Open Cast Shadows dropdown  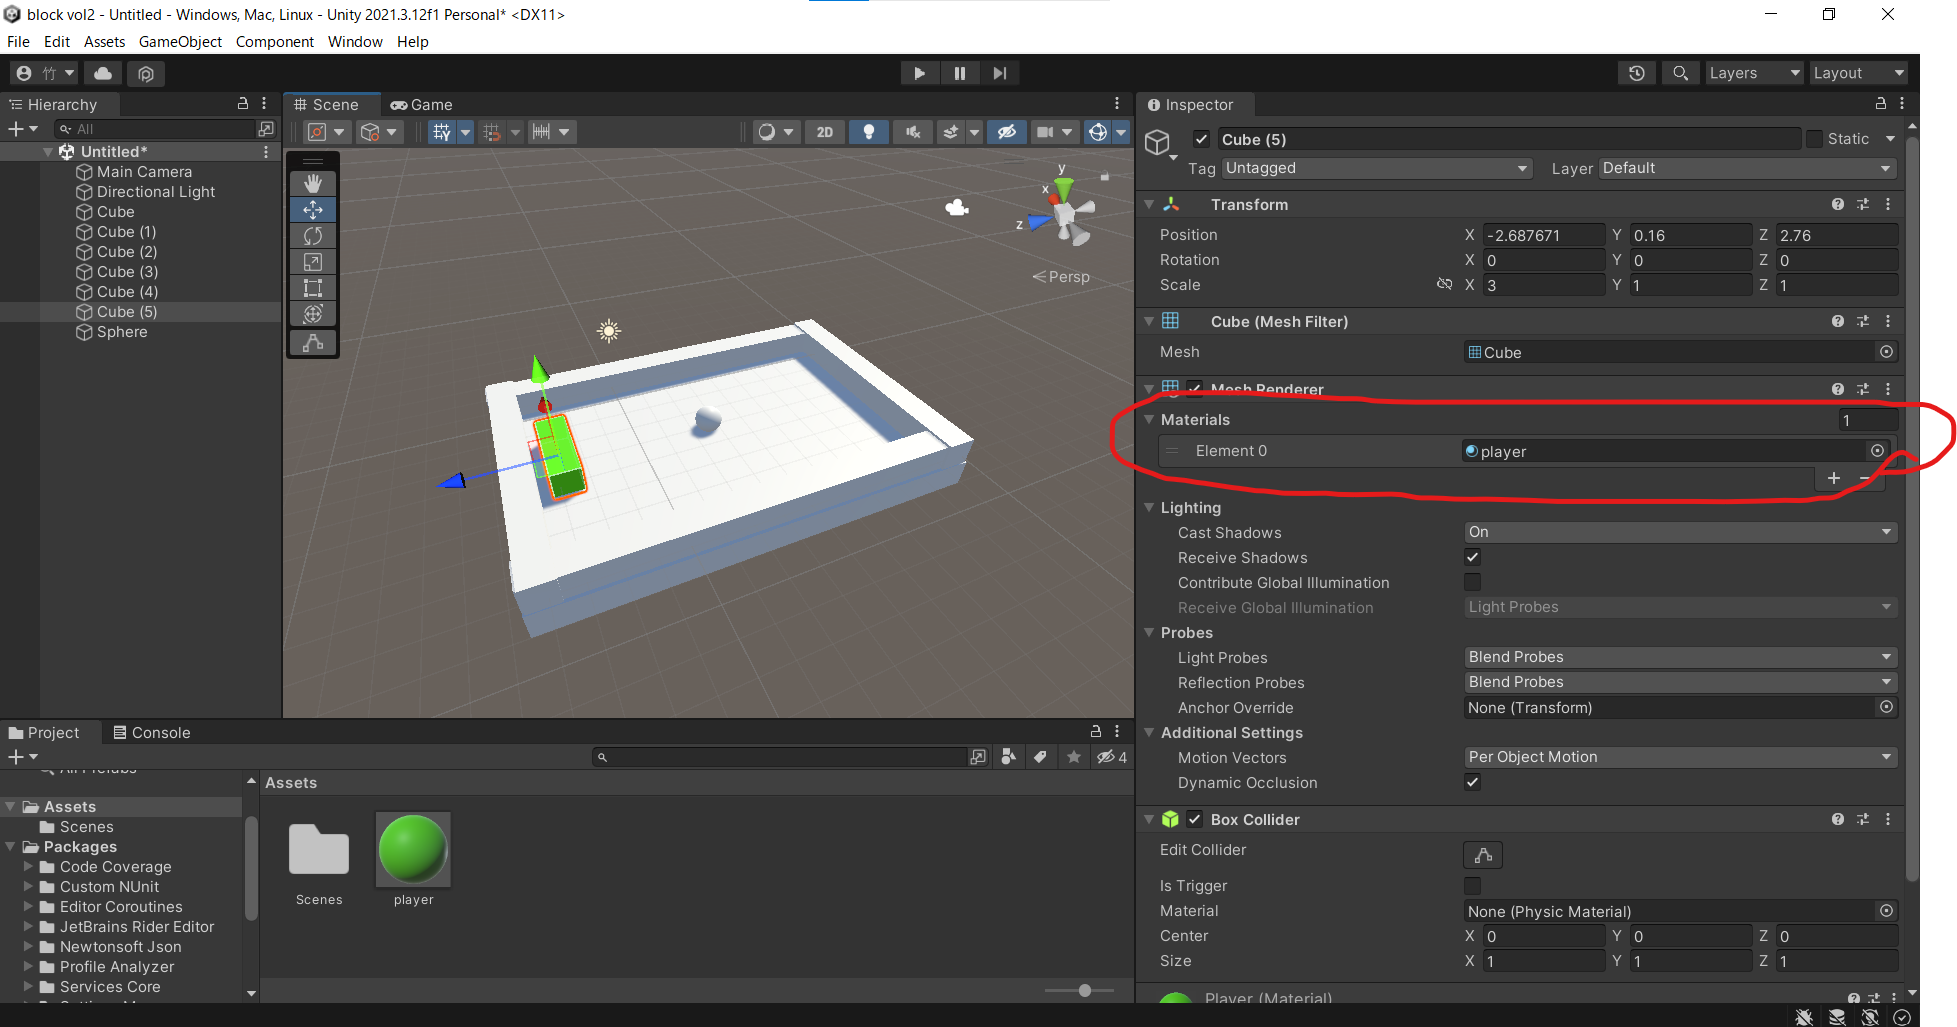[1680, 532]
